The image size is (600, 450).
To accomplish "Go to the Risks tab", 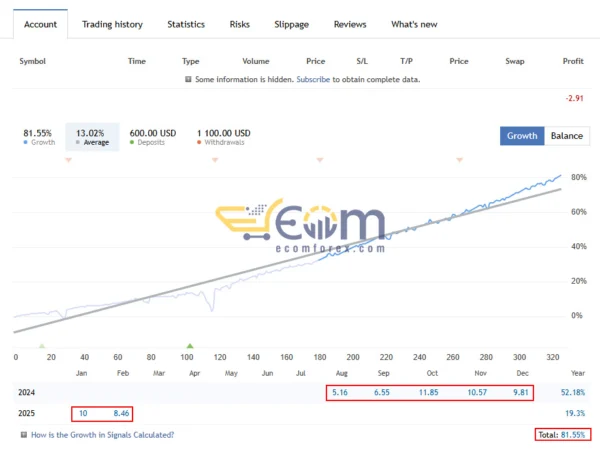I will click(x=240, y=24).
